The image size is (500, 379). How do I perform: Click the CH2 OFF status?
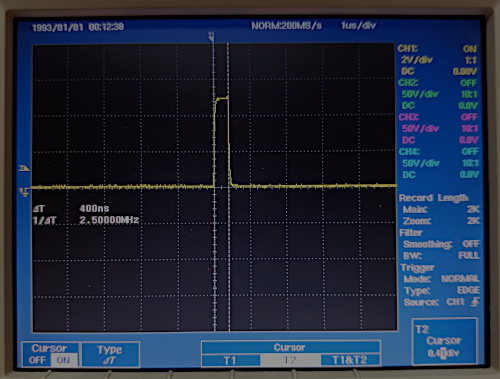[469, 83]
